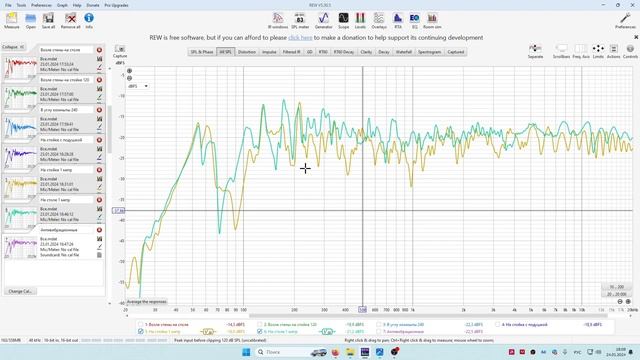Open graph Limits settings
Screen dimensions: 640x360
(598, 51)
